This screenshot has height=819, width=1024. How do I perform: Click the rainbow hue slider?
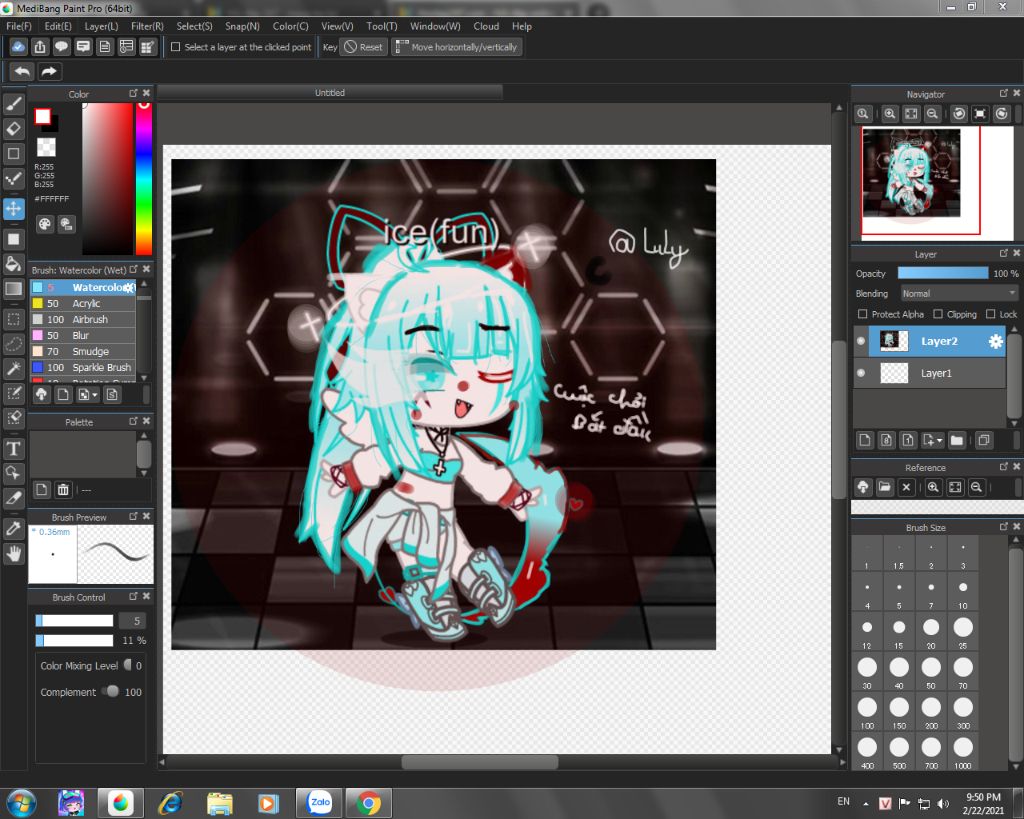coord(144,178)
